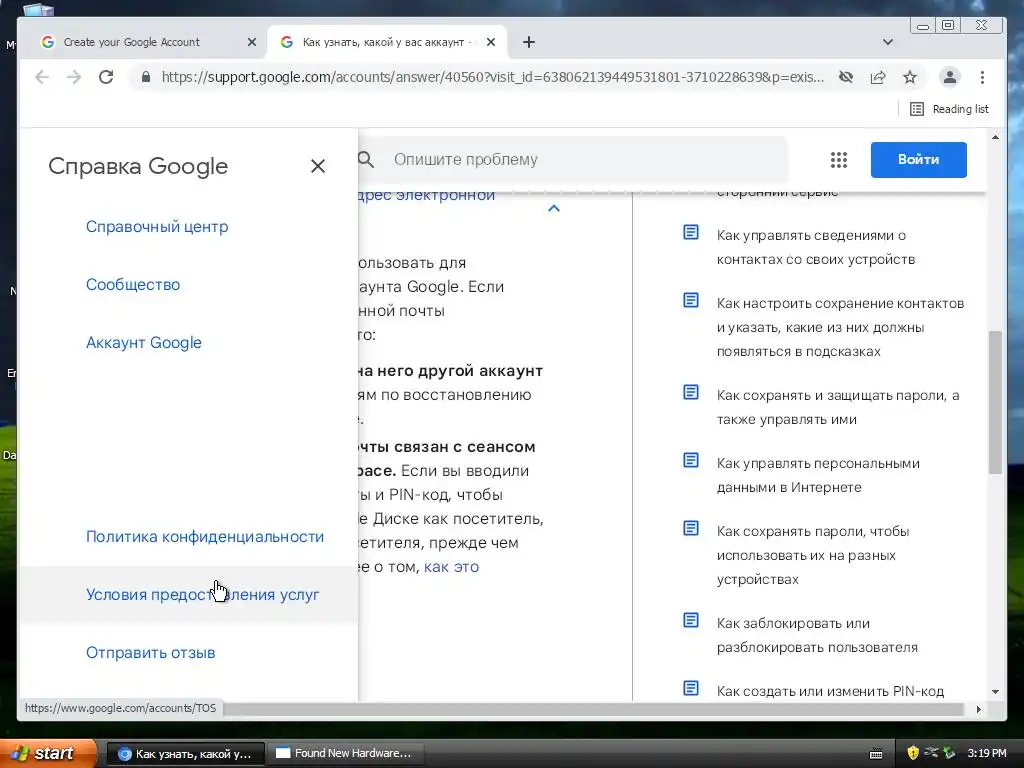Click the blue Войти button

[918, 159]
